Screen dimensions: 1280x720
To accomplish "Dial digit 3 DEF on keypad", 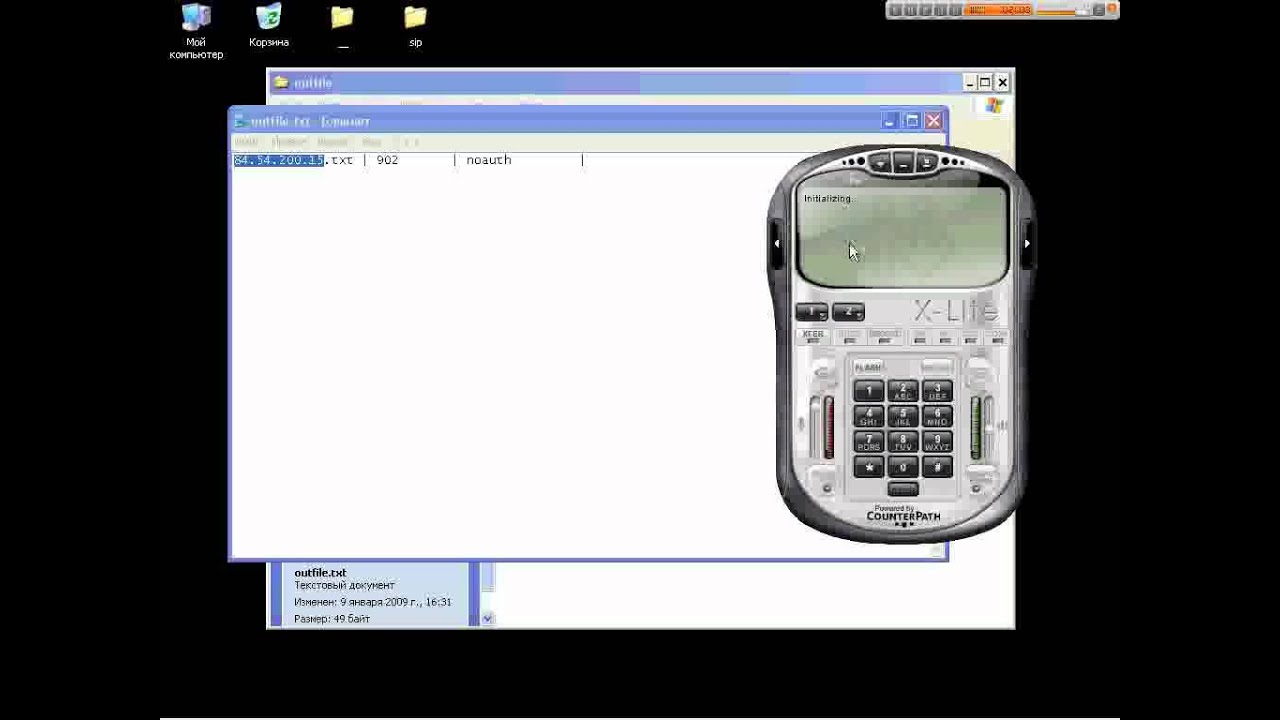I will 938,390.
